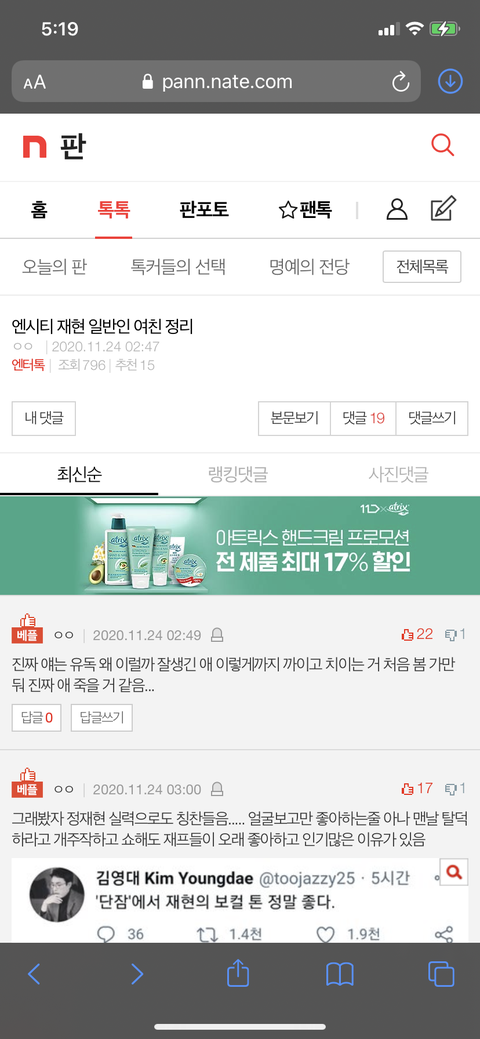
Task: Expand 답글 0 replies on first comment
Action: pyautogui.click(x=36, y=718)
